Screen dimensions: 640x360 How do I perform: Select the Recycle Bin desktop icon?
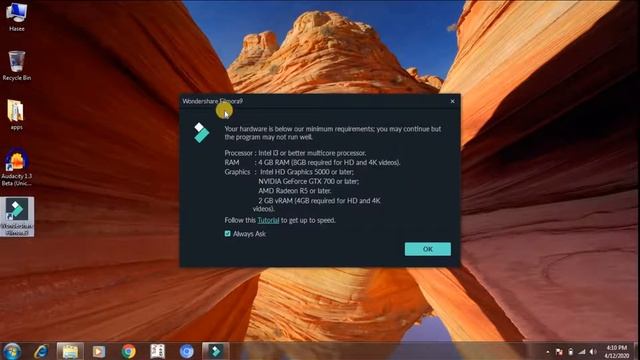point(16,65)
